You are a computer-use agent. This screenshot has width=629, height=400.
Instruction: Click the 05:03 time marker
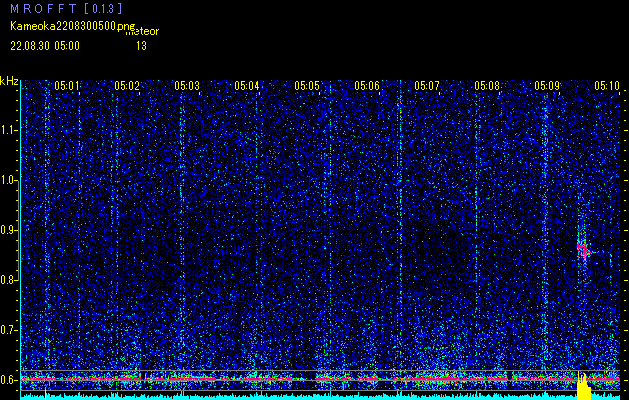pos(187,85)
